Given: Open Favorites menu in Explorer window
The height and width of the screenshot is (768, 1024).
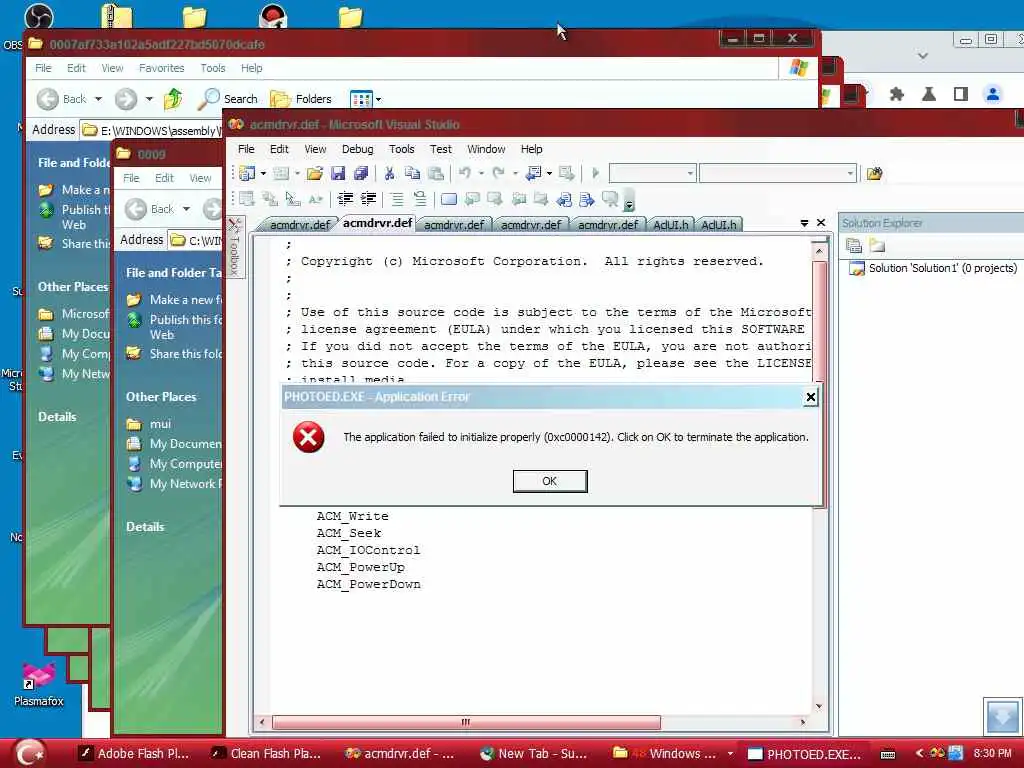Looking at the screenshot, I should pos(161,68).
